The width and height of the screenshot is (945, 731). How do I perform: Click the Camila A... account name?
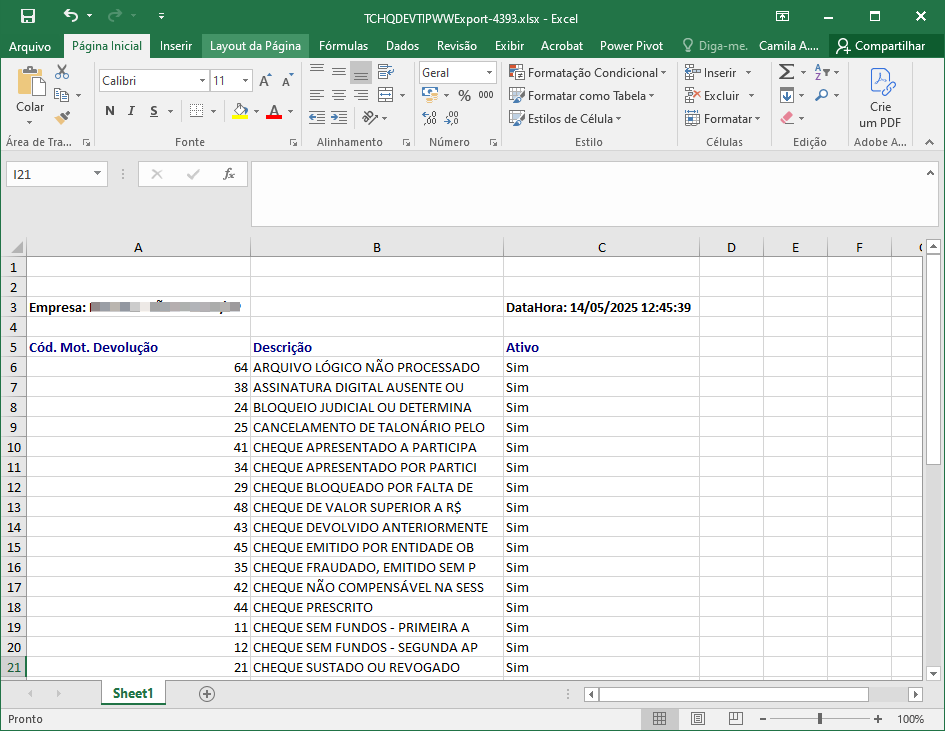(x=788, y=46)
